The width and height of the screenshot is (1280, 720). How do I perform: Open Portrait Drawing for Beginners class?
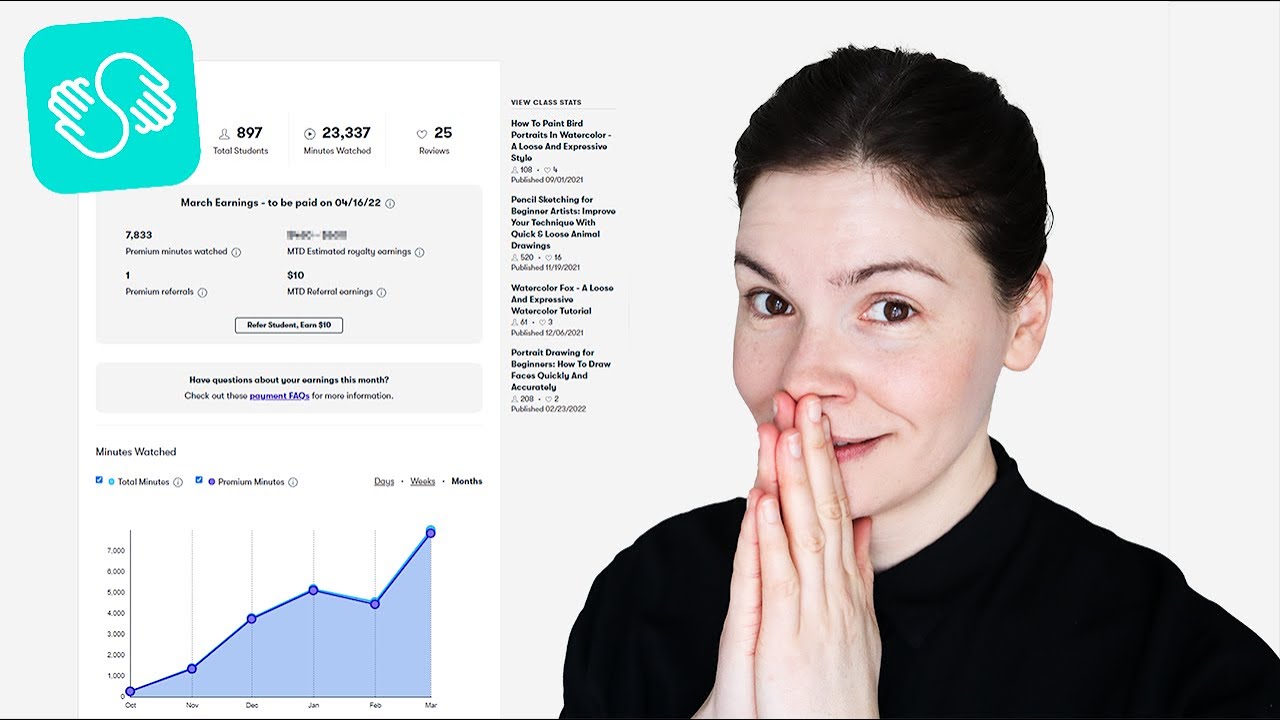pyautogui.click(x=561, y=370)
